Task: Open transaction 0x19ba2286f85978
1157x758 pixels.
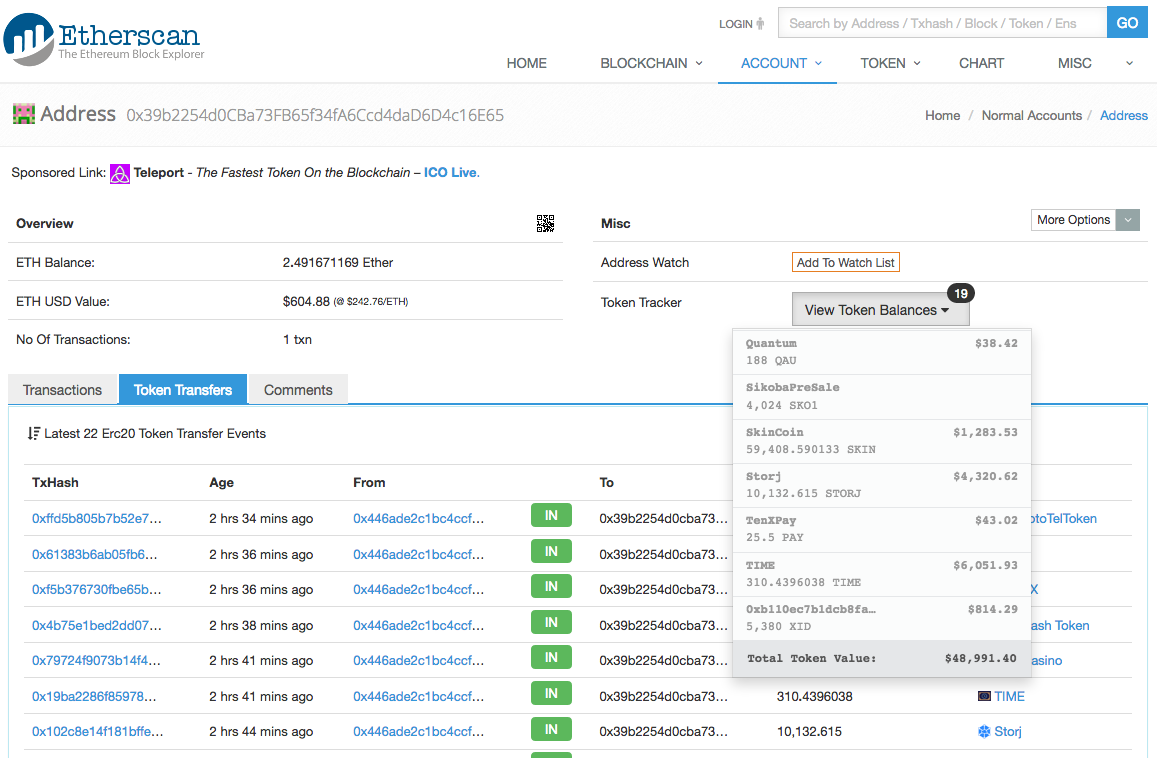Action: pyautogui.click(x=94, y=696)
